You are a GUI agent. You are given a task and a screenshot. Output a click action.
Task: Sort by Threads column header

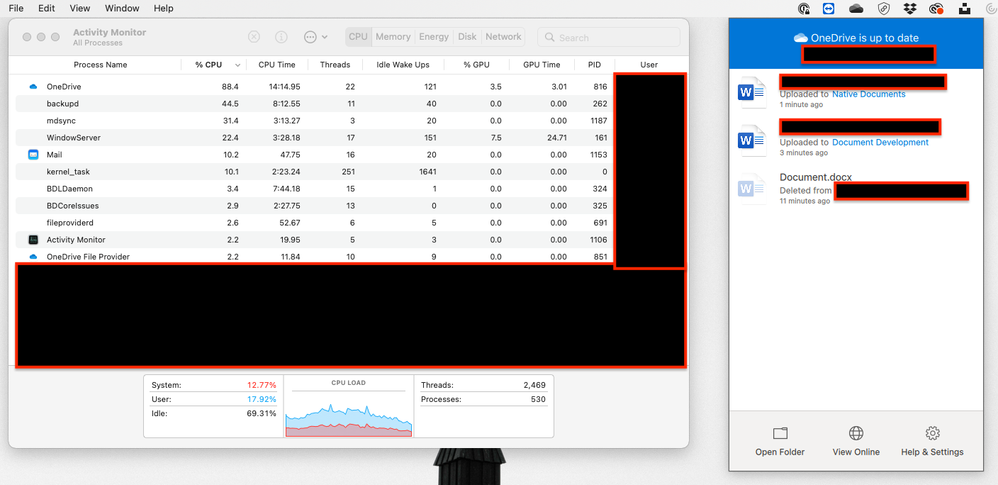point(335,65)
